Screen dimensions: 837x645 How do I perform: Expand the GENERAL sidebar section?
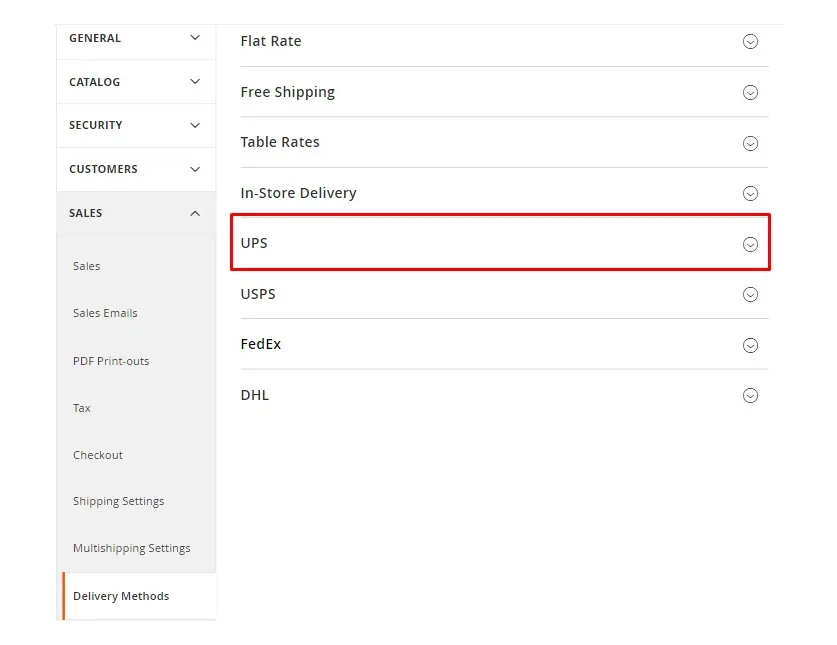135,38
